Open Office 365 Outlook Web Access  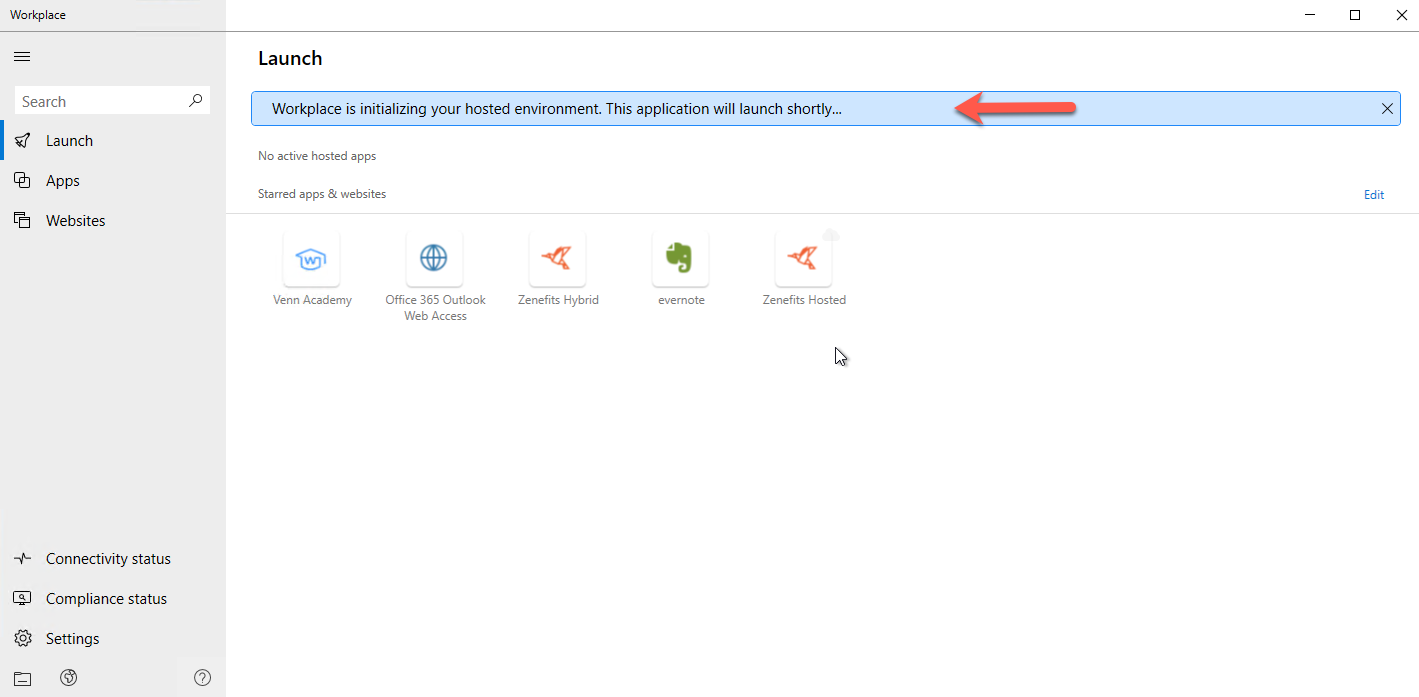point(434,260)
